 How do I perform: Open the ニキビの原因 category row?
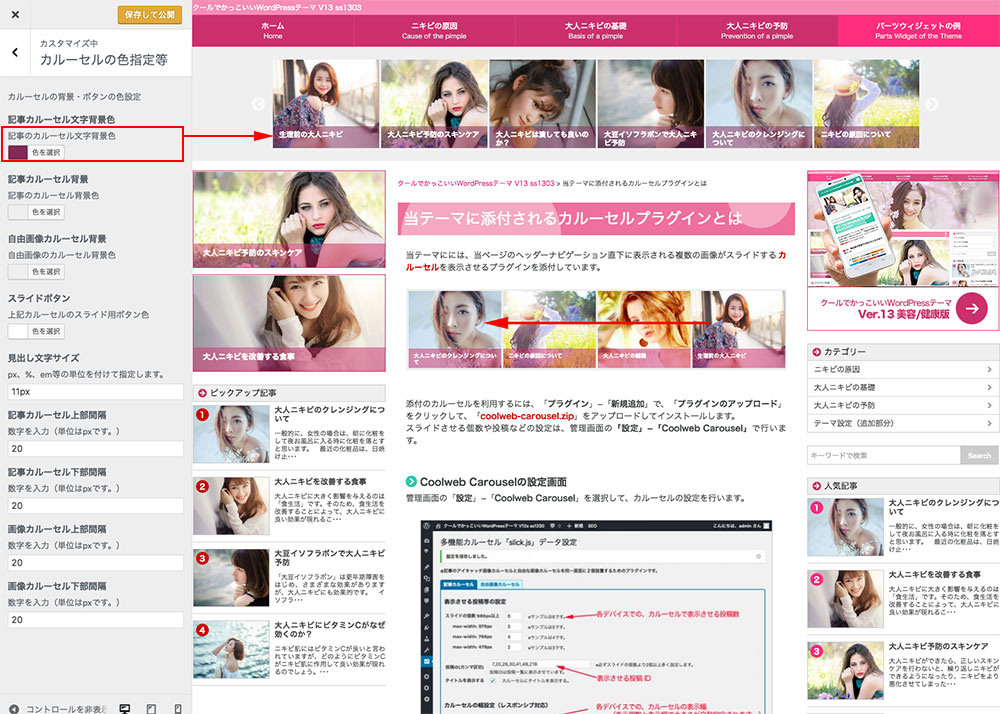(x=903, y=370)
